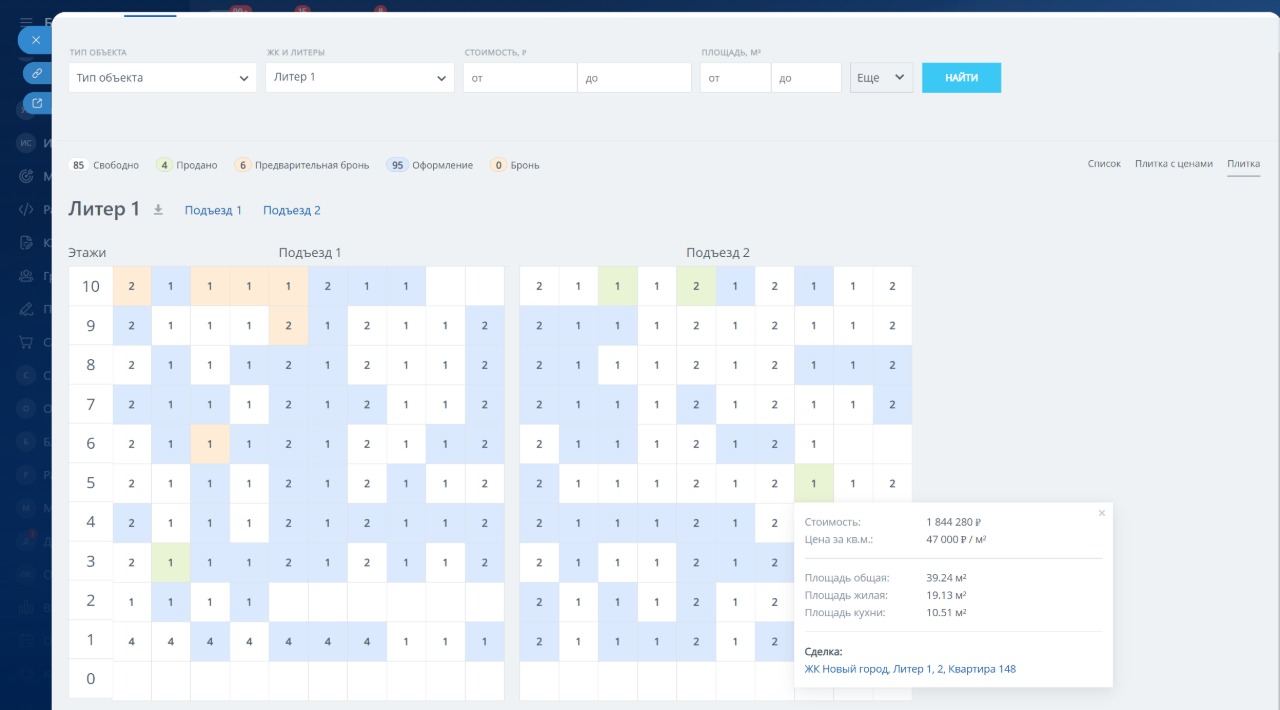Click the document icon in background sidebar
This screenshot has height=710, width=1280.
[27, 242]
